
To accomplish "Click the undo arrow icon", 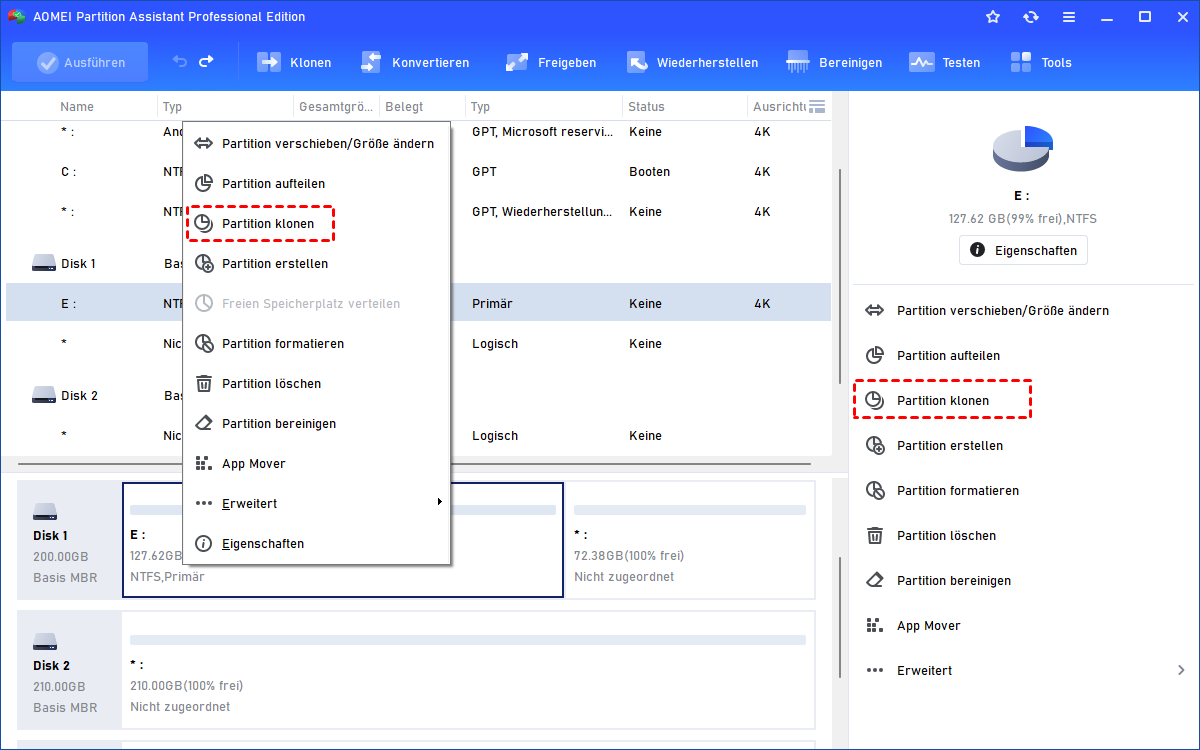I will (x=180, y=62).
